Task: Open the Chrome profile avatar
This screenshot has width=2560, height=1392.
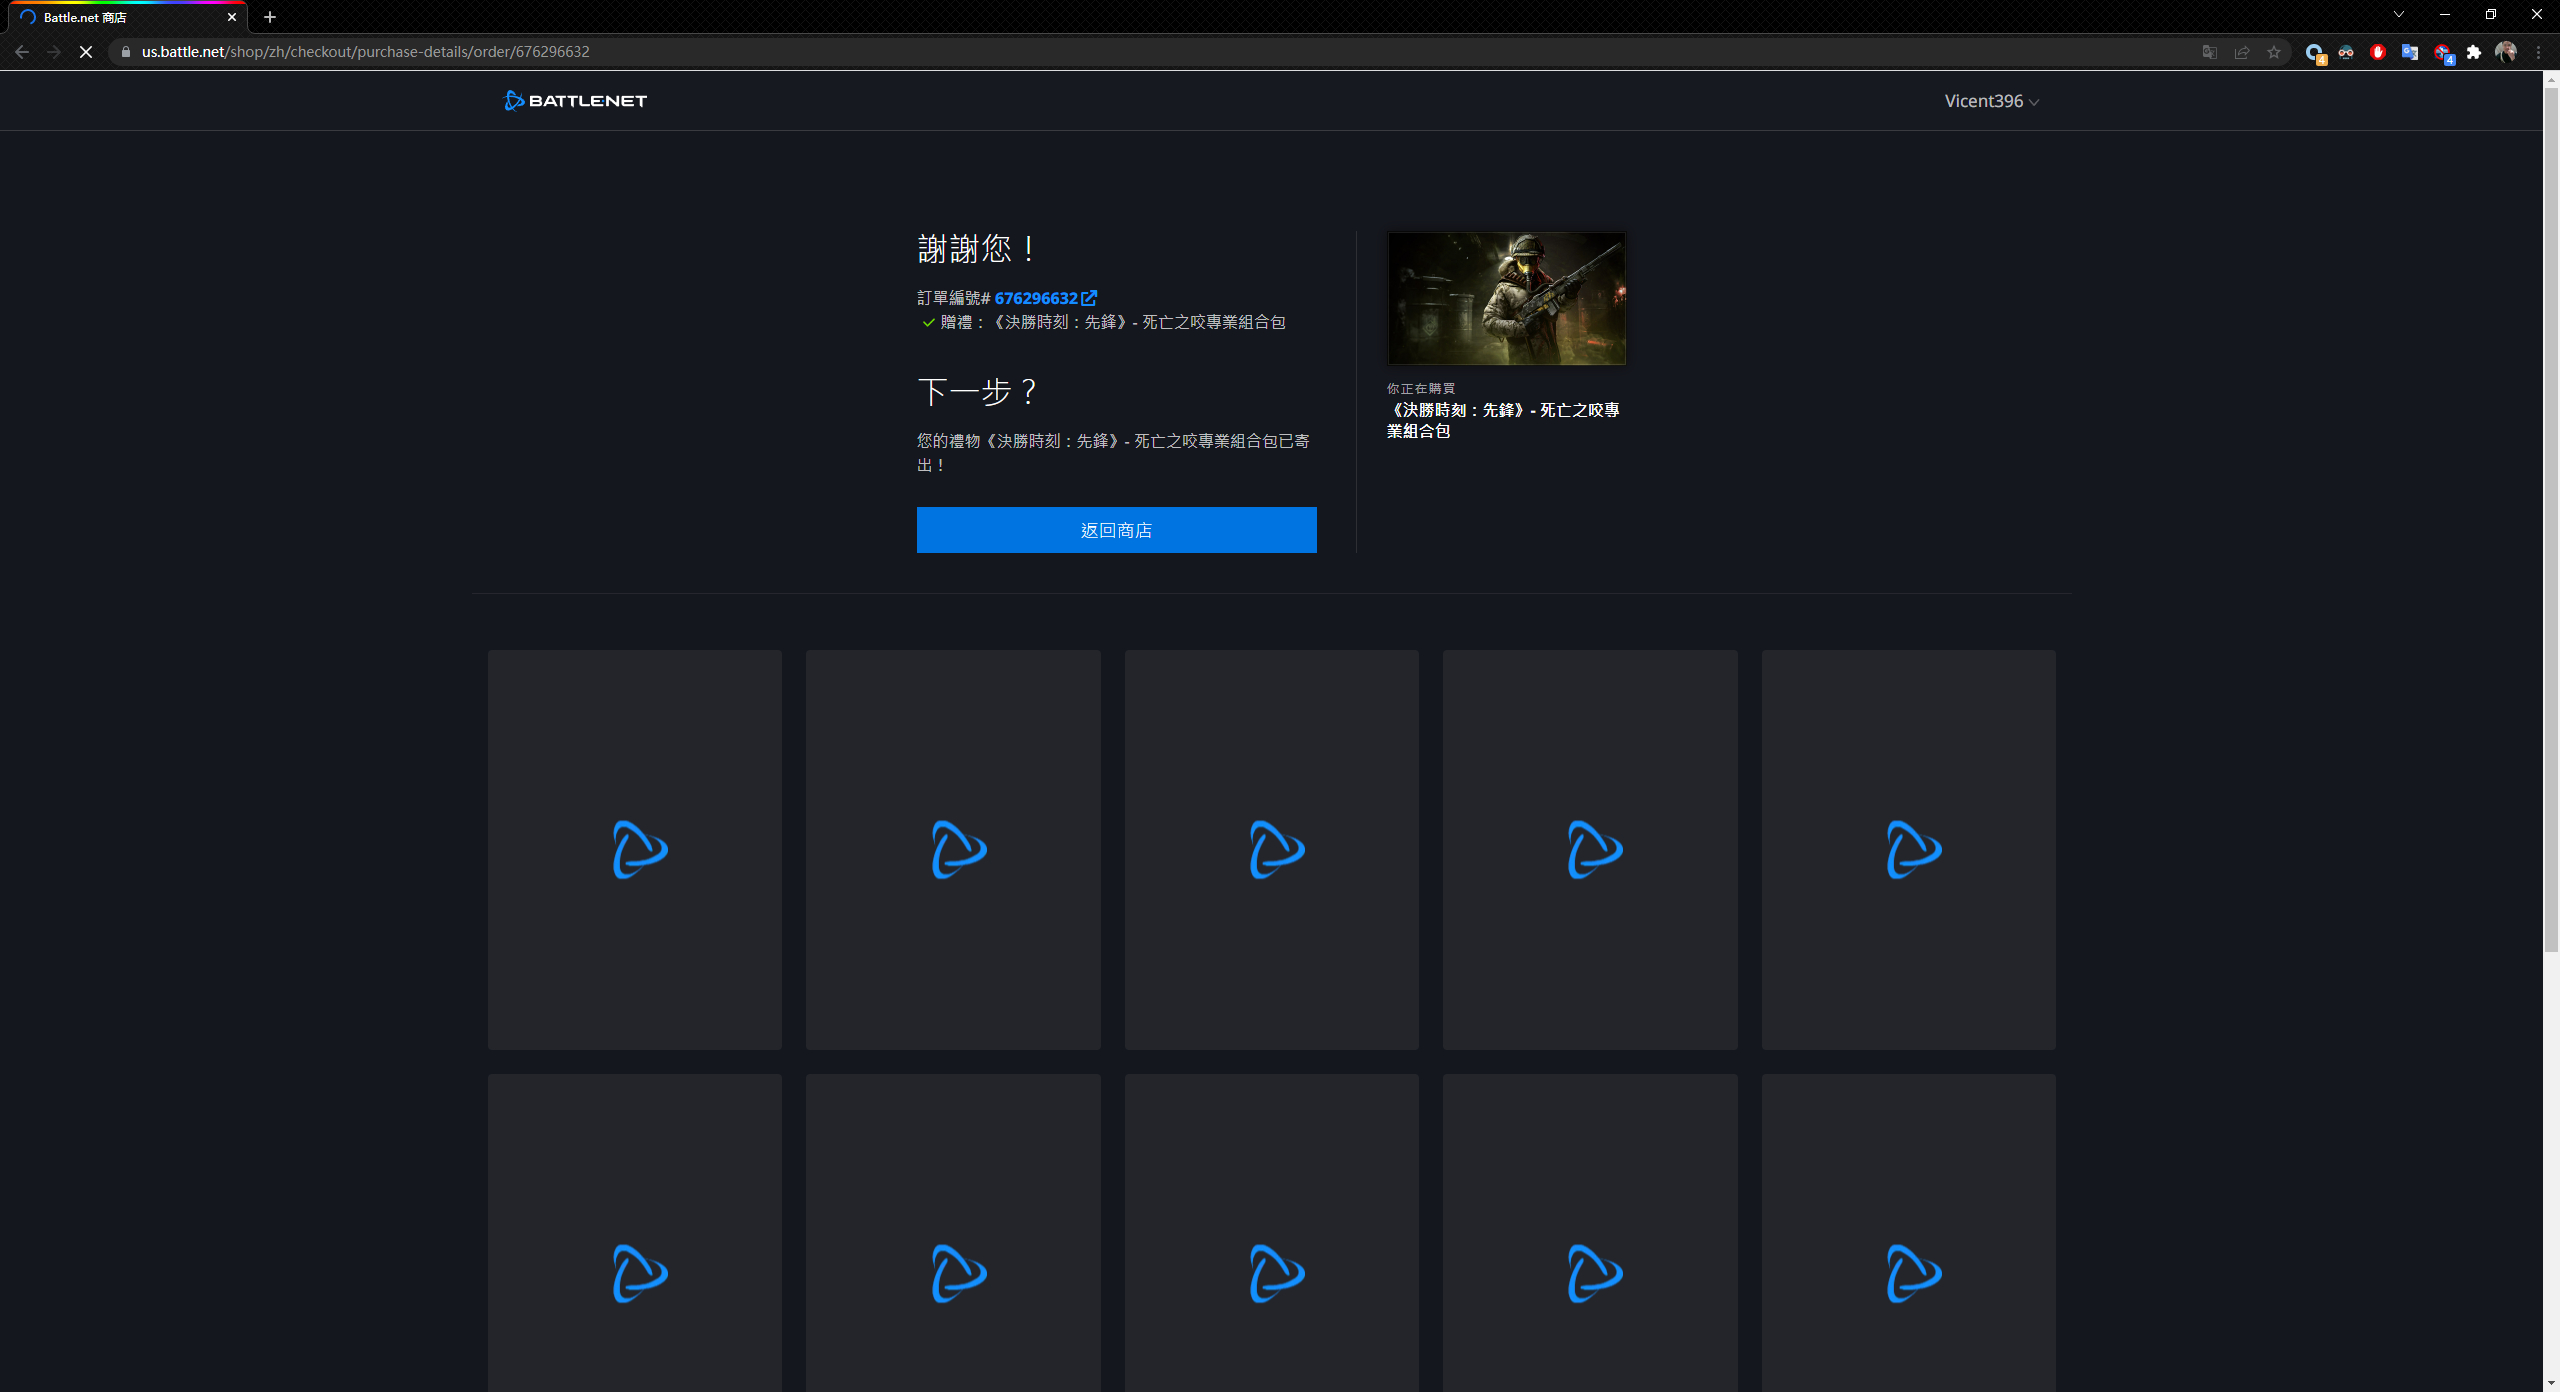Action: (x=2506, y=52)
